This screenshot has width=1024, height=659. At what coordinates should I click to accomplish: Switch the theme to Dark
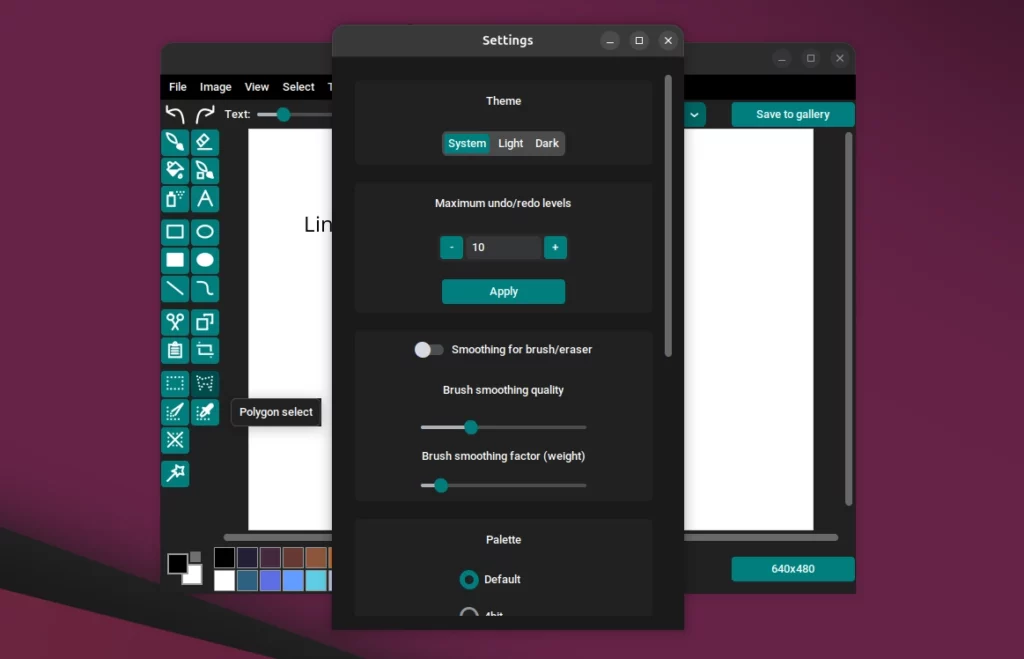point(546,143)
